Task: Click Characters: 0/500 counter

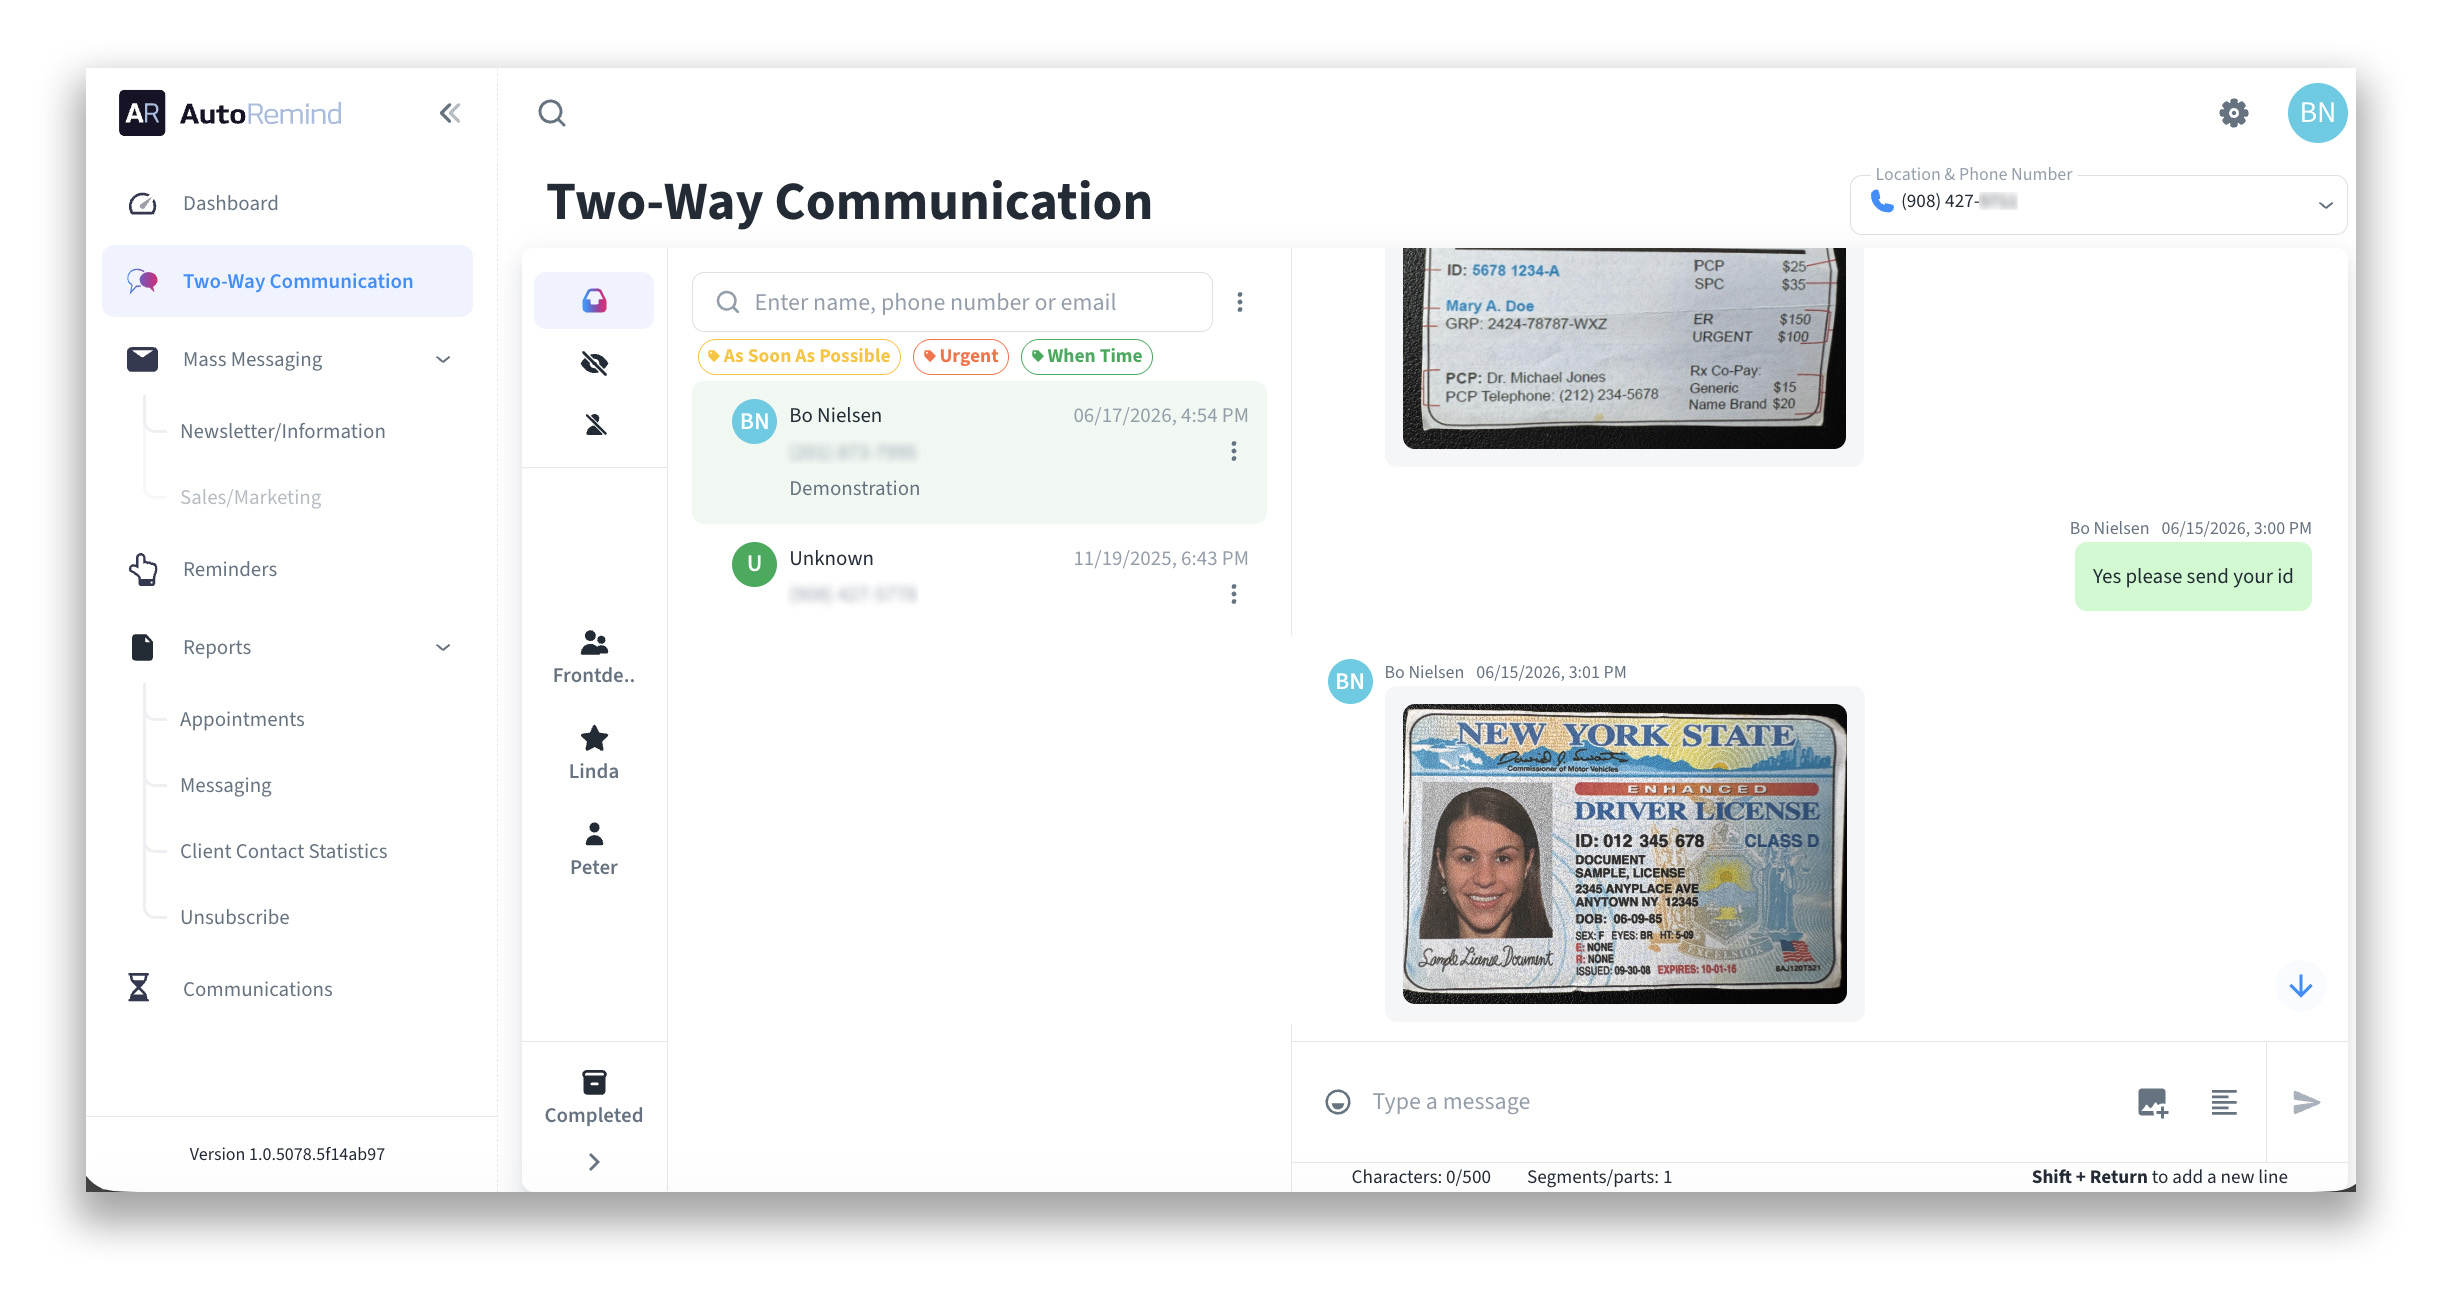Action: coord(1421,1177)
